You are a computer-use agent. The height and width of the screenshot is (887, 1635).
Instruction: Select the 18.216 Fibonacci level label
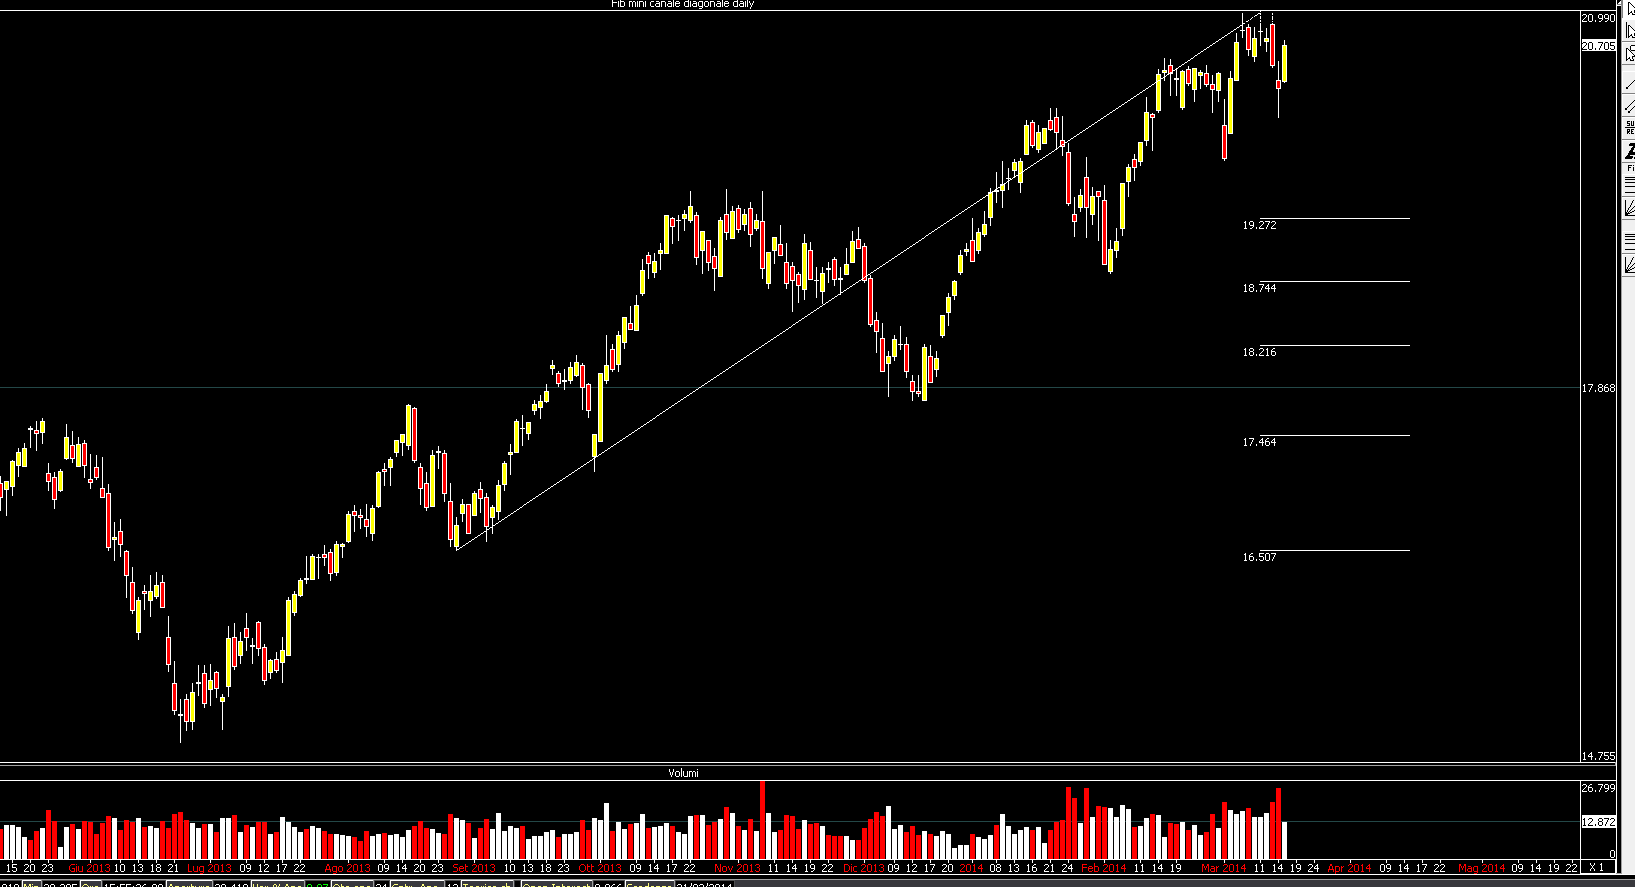(x=1259, y=352)
